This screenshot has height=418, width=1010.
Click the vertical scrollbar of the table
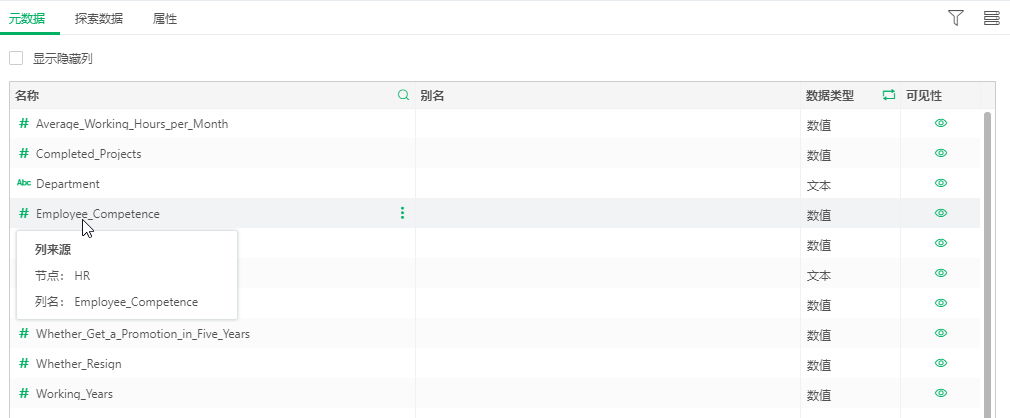point(987,264)
